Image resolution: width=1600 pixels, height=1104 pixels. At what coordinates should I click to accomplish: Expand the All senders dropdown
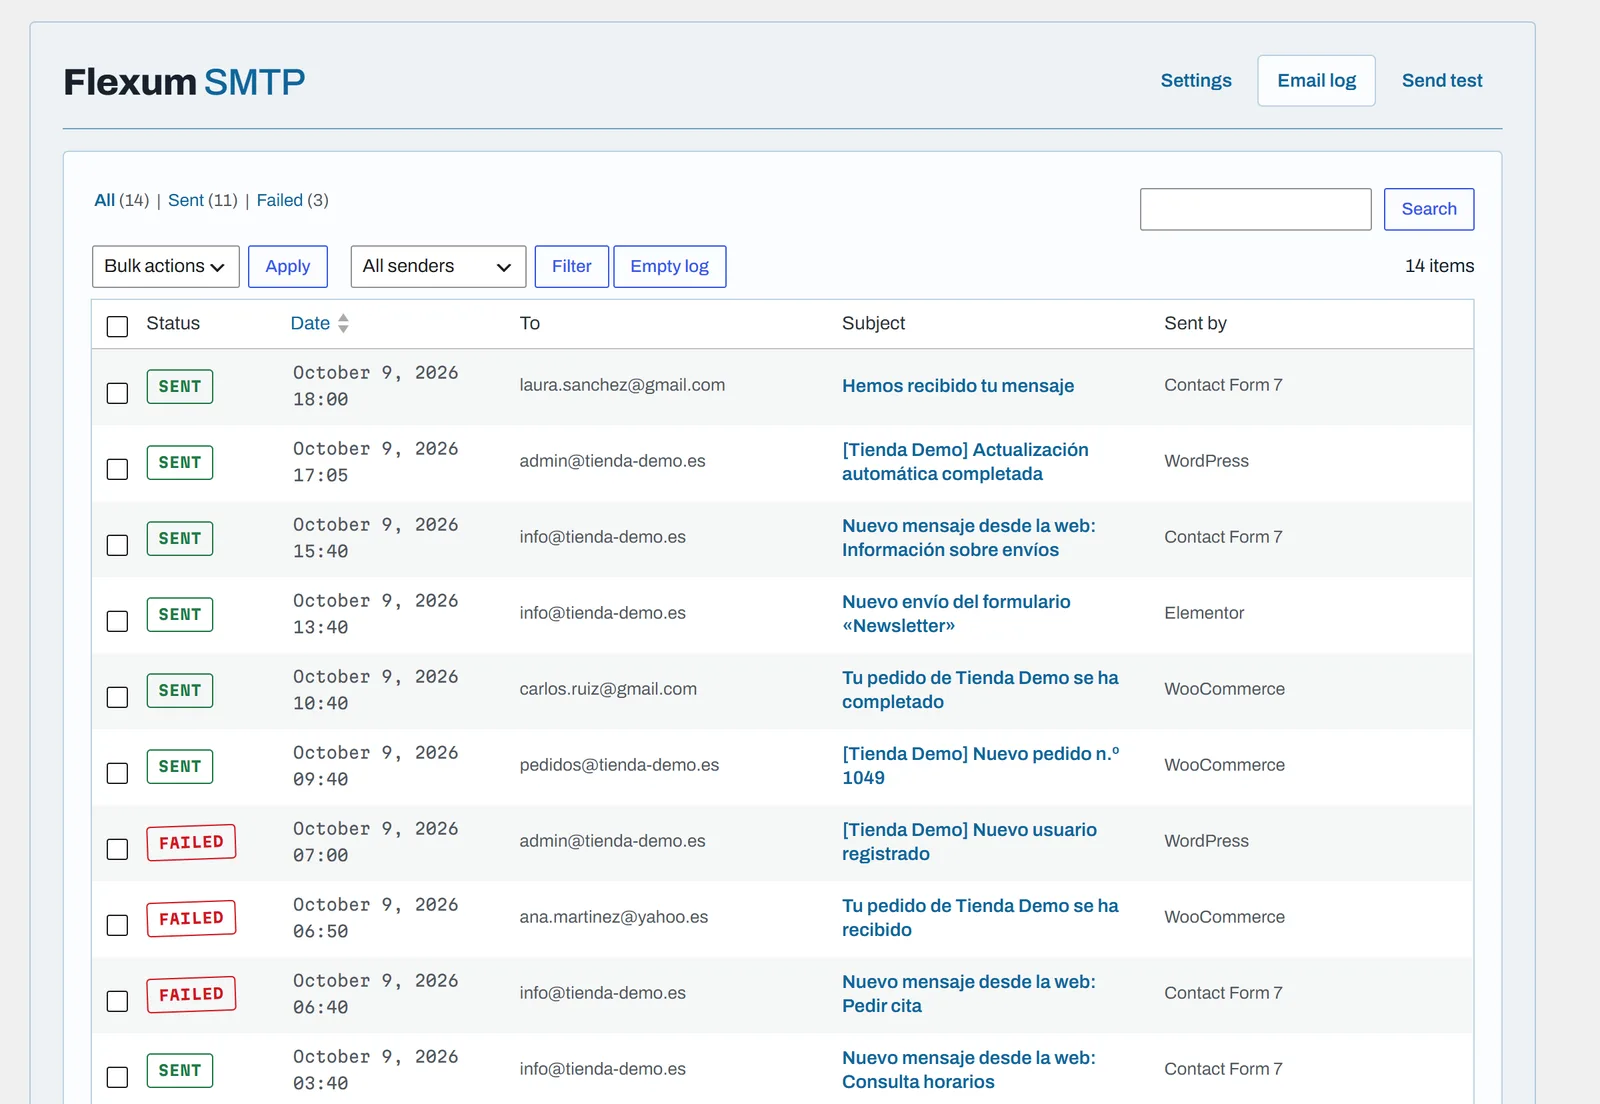coord(438,266)
